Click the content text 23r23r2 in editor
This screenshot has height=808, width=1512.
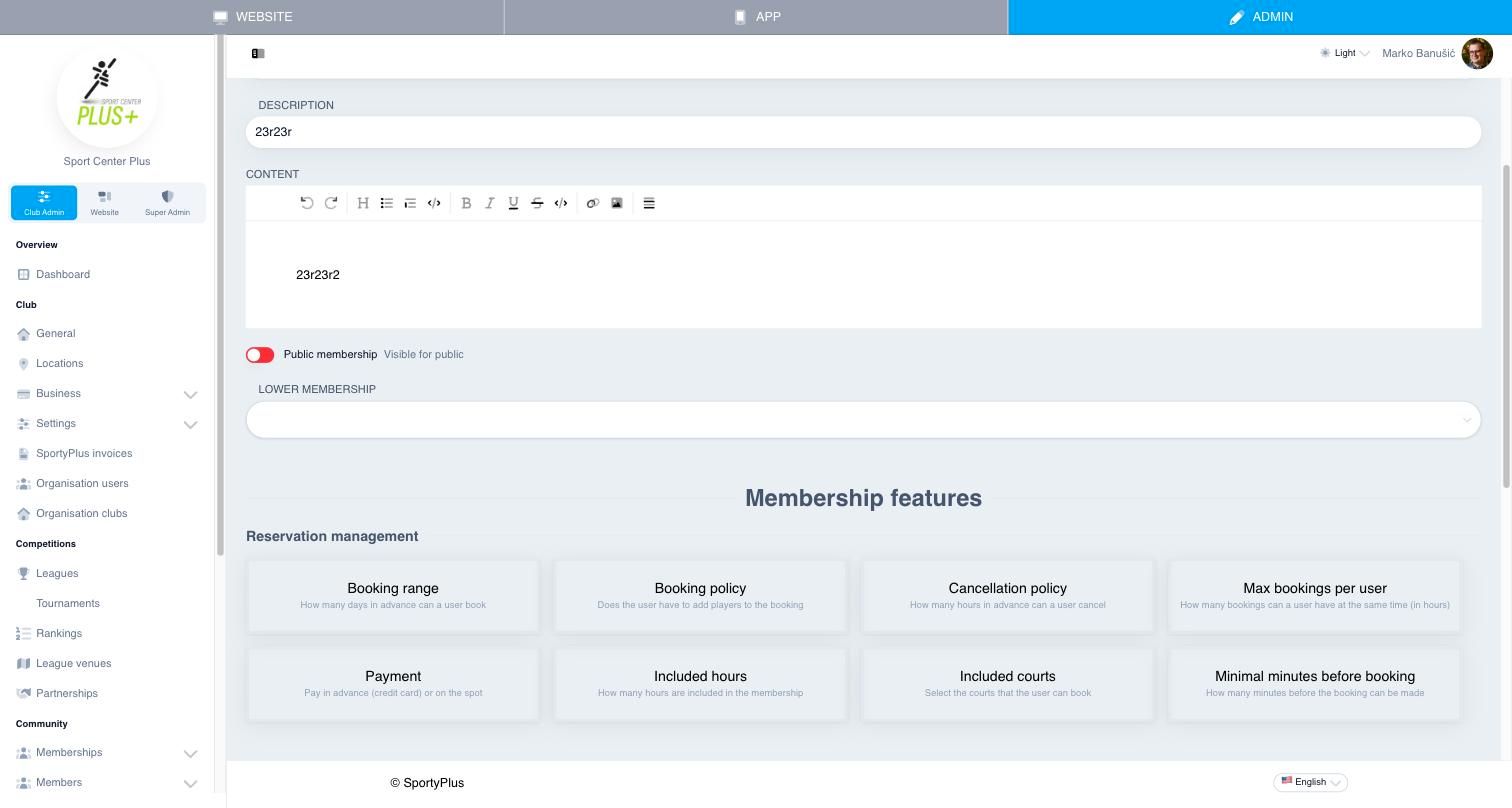318,275
